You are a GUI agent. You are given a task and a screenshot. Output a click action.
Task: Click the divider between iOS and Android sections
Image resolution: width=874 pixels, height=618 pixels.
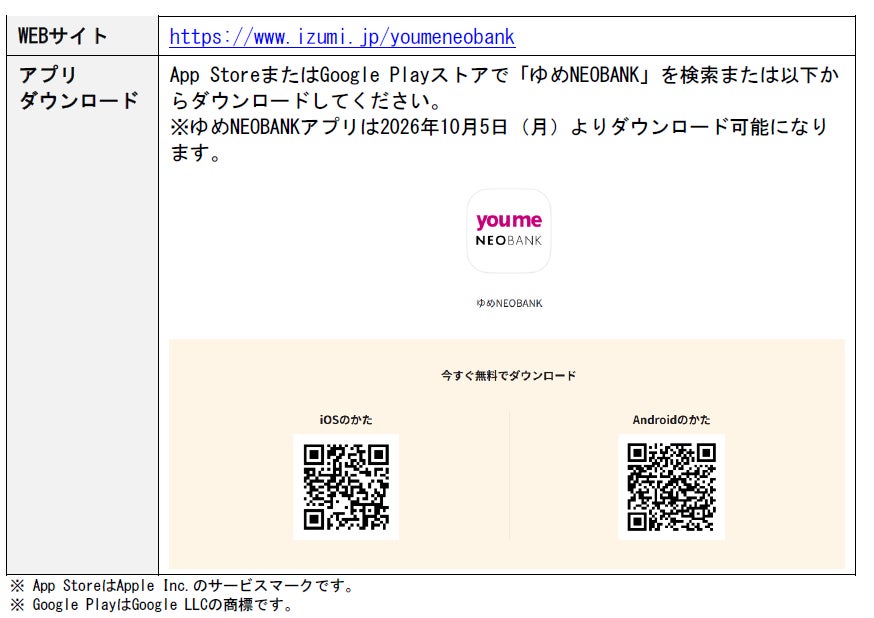pos(509,475)
